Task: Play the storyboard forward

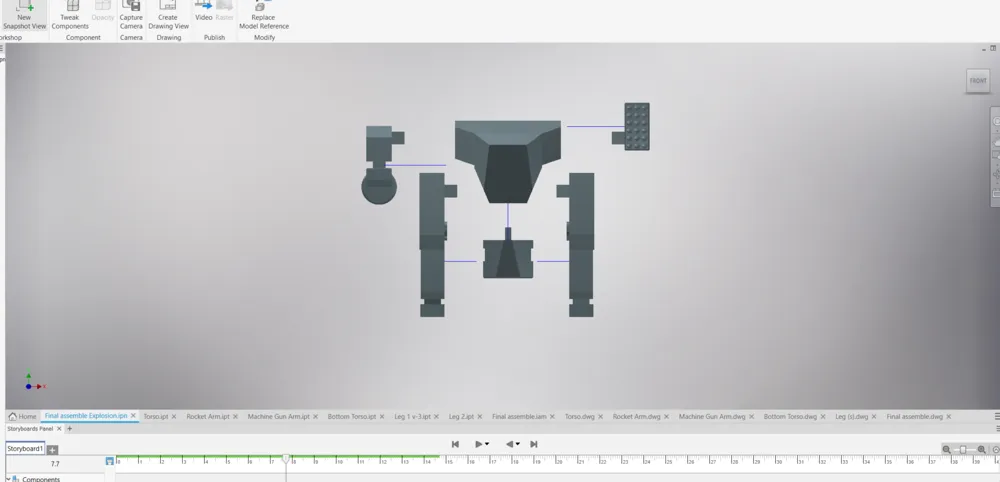Action: tap(478, 444)
